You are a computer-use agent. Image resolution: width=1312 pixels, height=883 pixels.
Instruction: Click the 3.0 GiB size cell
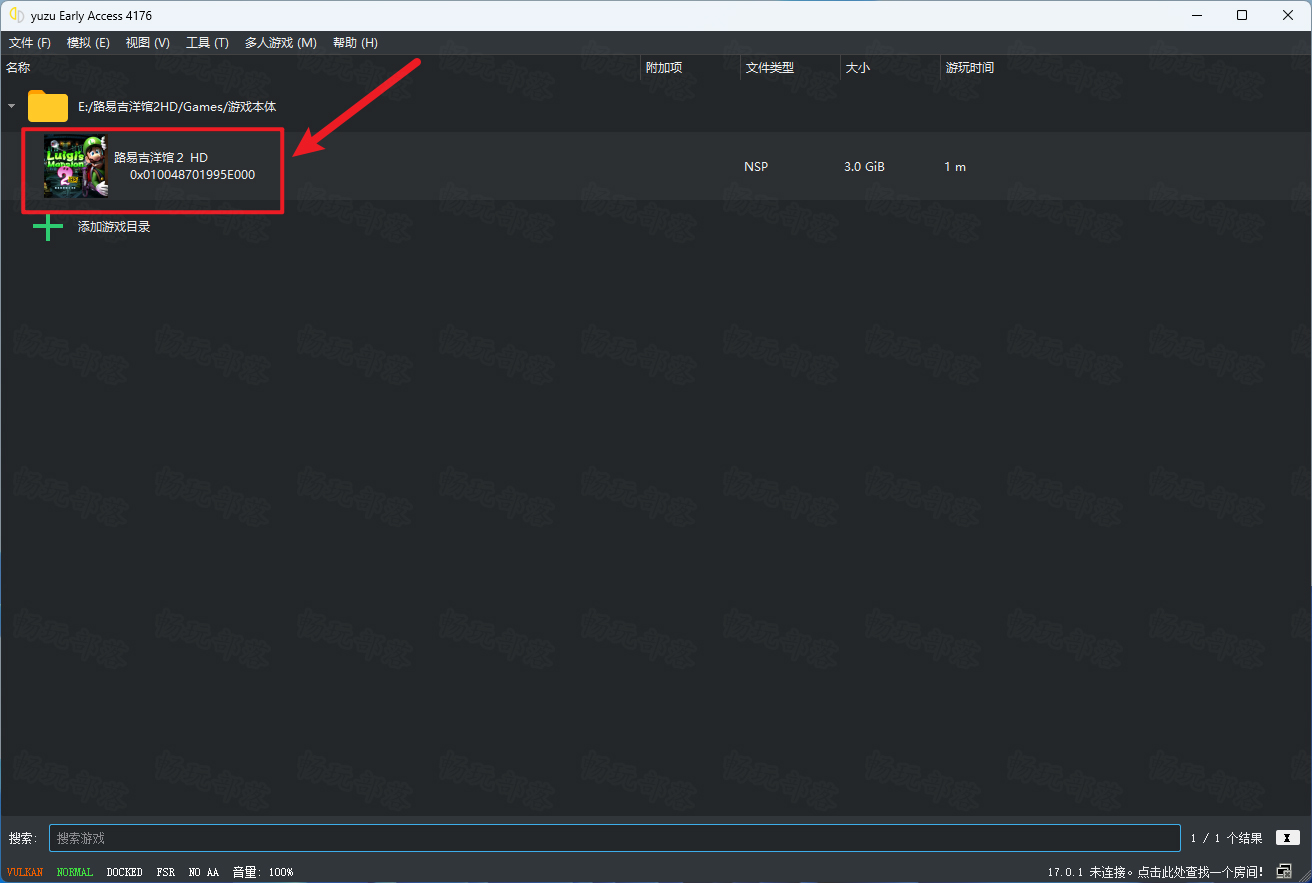click(x=864, y=166)
